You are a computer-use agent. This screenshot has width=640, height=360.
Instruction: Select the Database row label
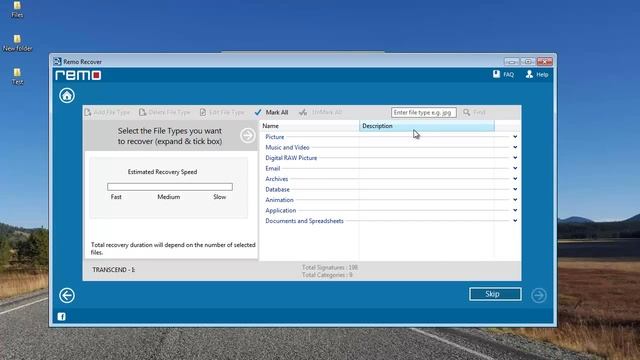tap(278, 189)
